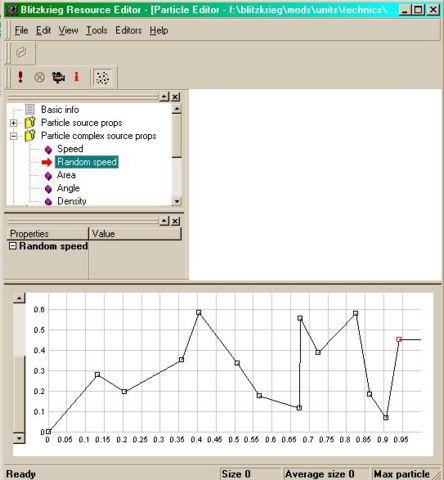Click the red exclamation mark toolbar icon
This screenshot has width=444, height=480.
pyautogui.click(x=20, y=77)
